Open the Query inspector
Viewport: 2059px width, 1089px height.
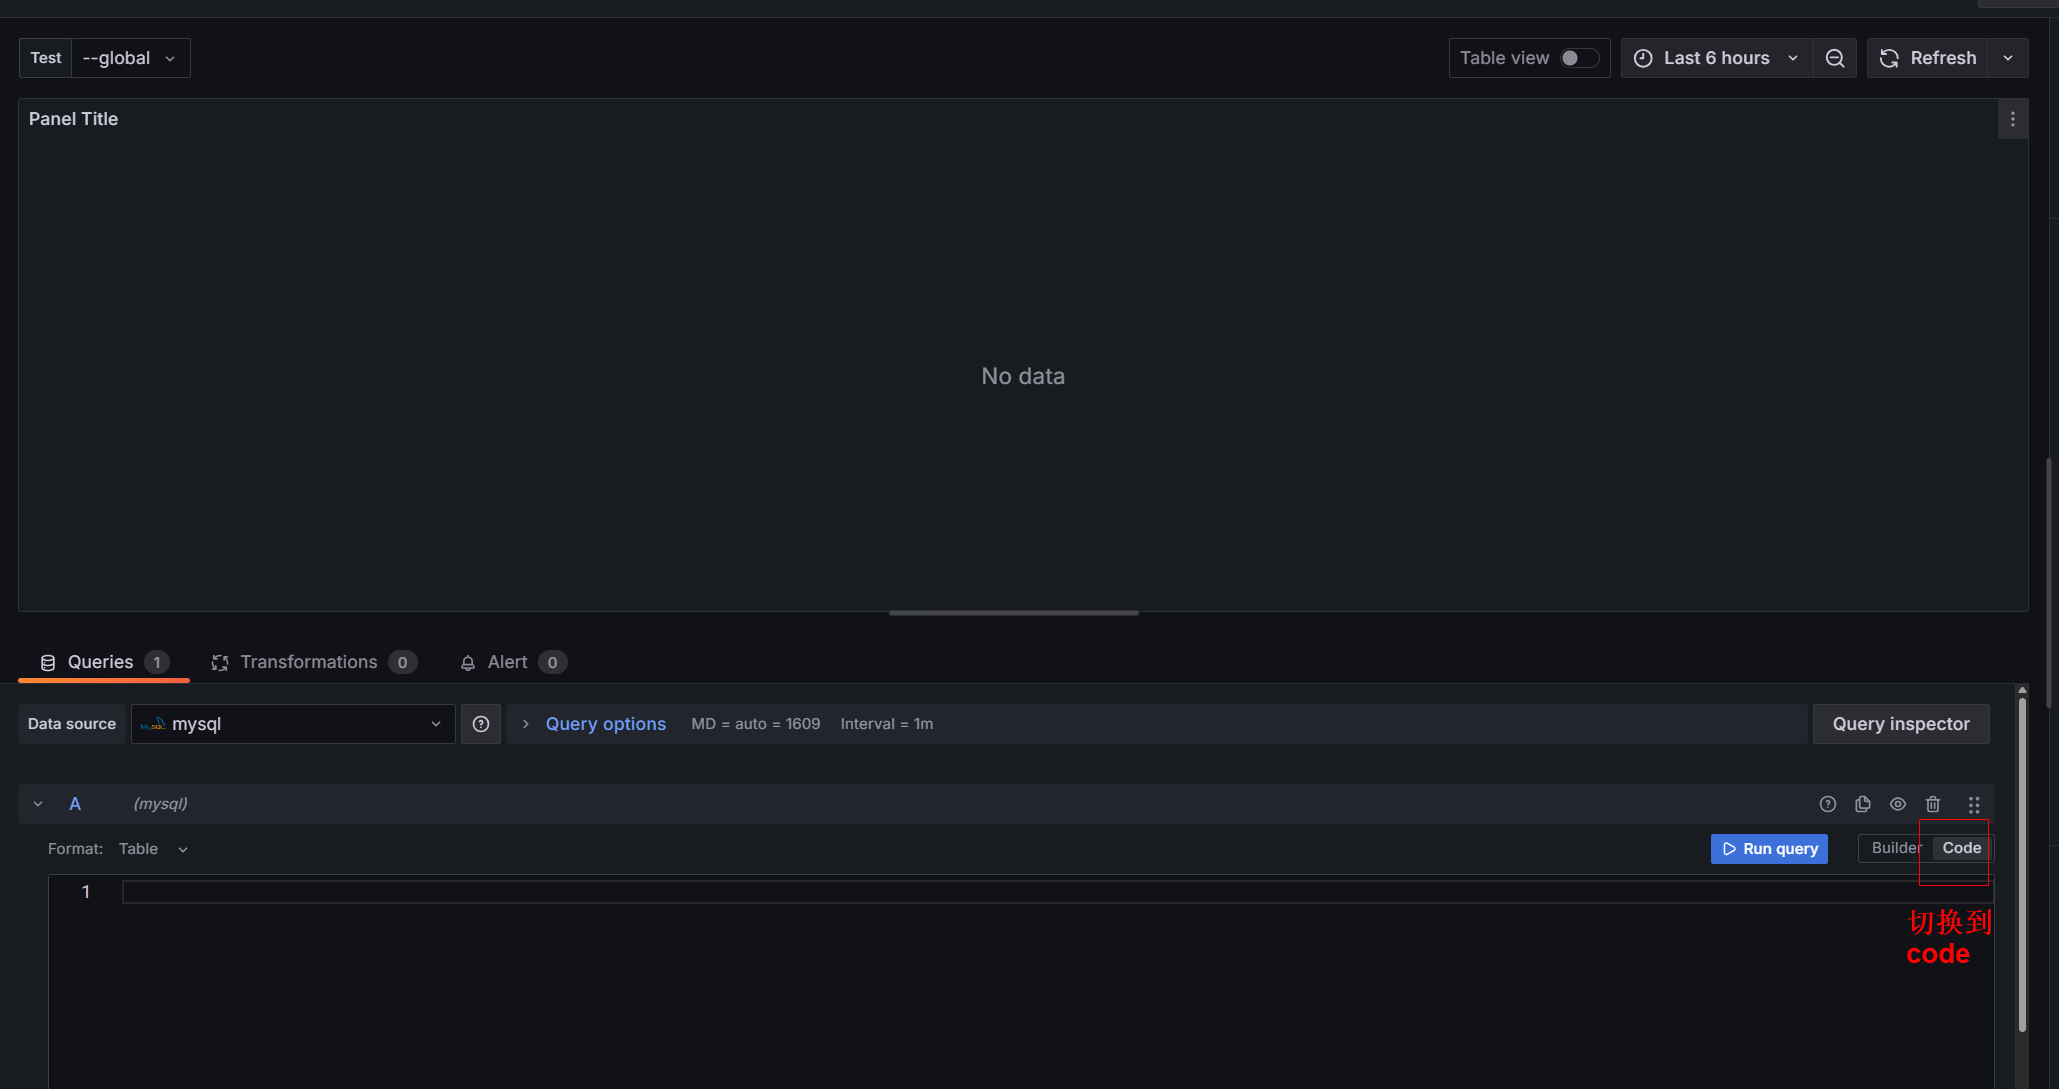coord(1900,724)
